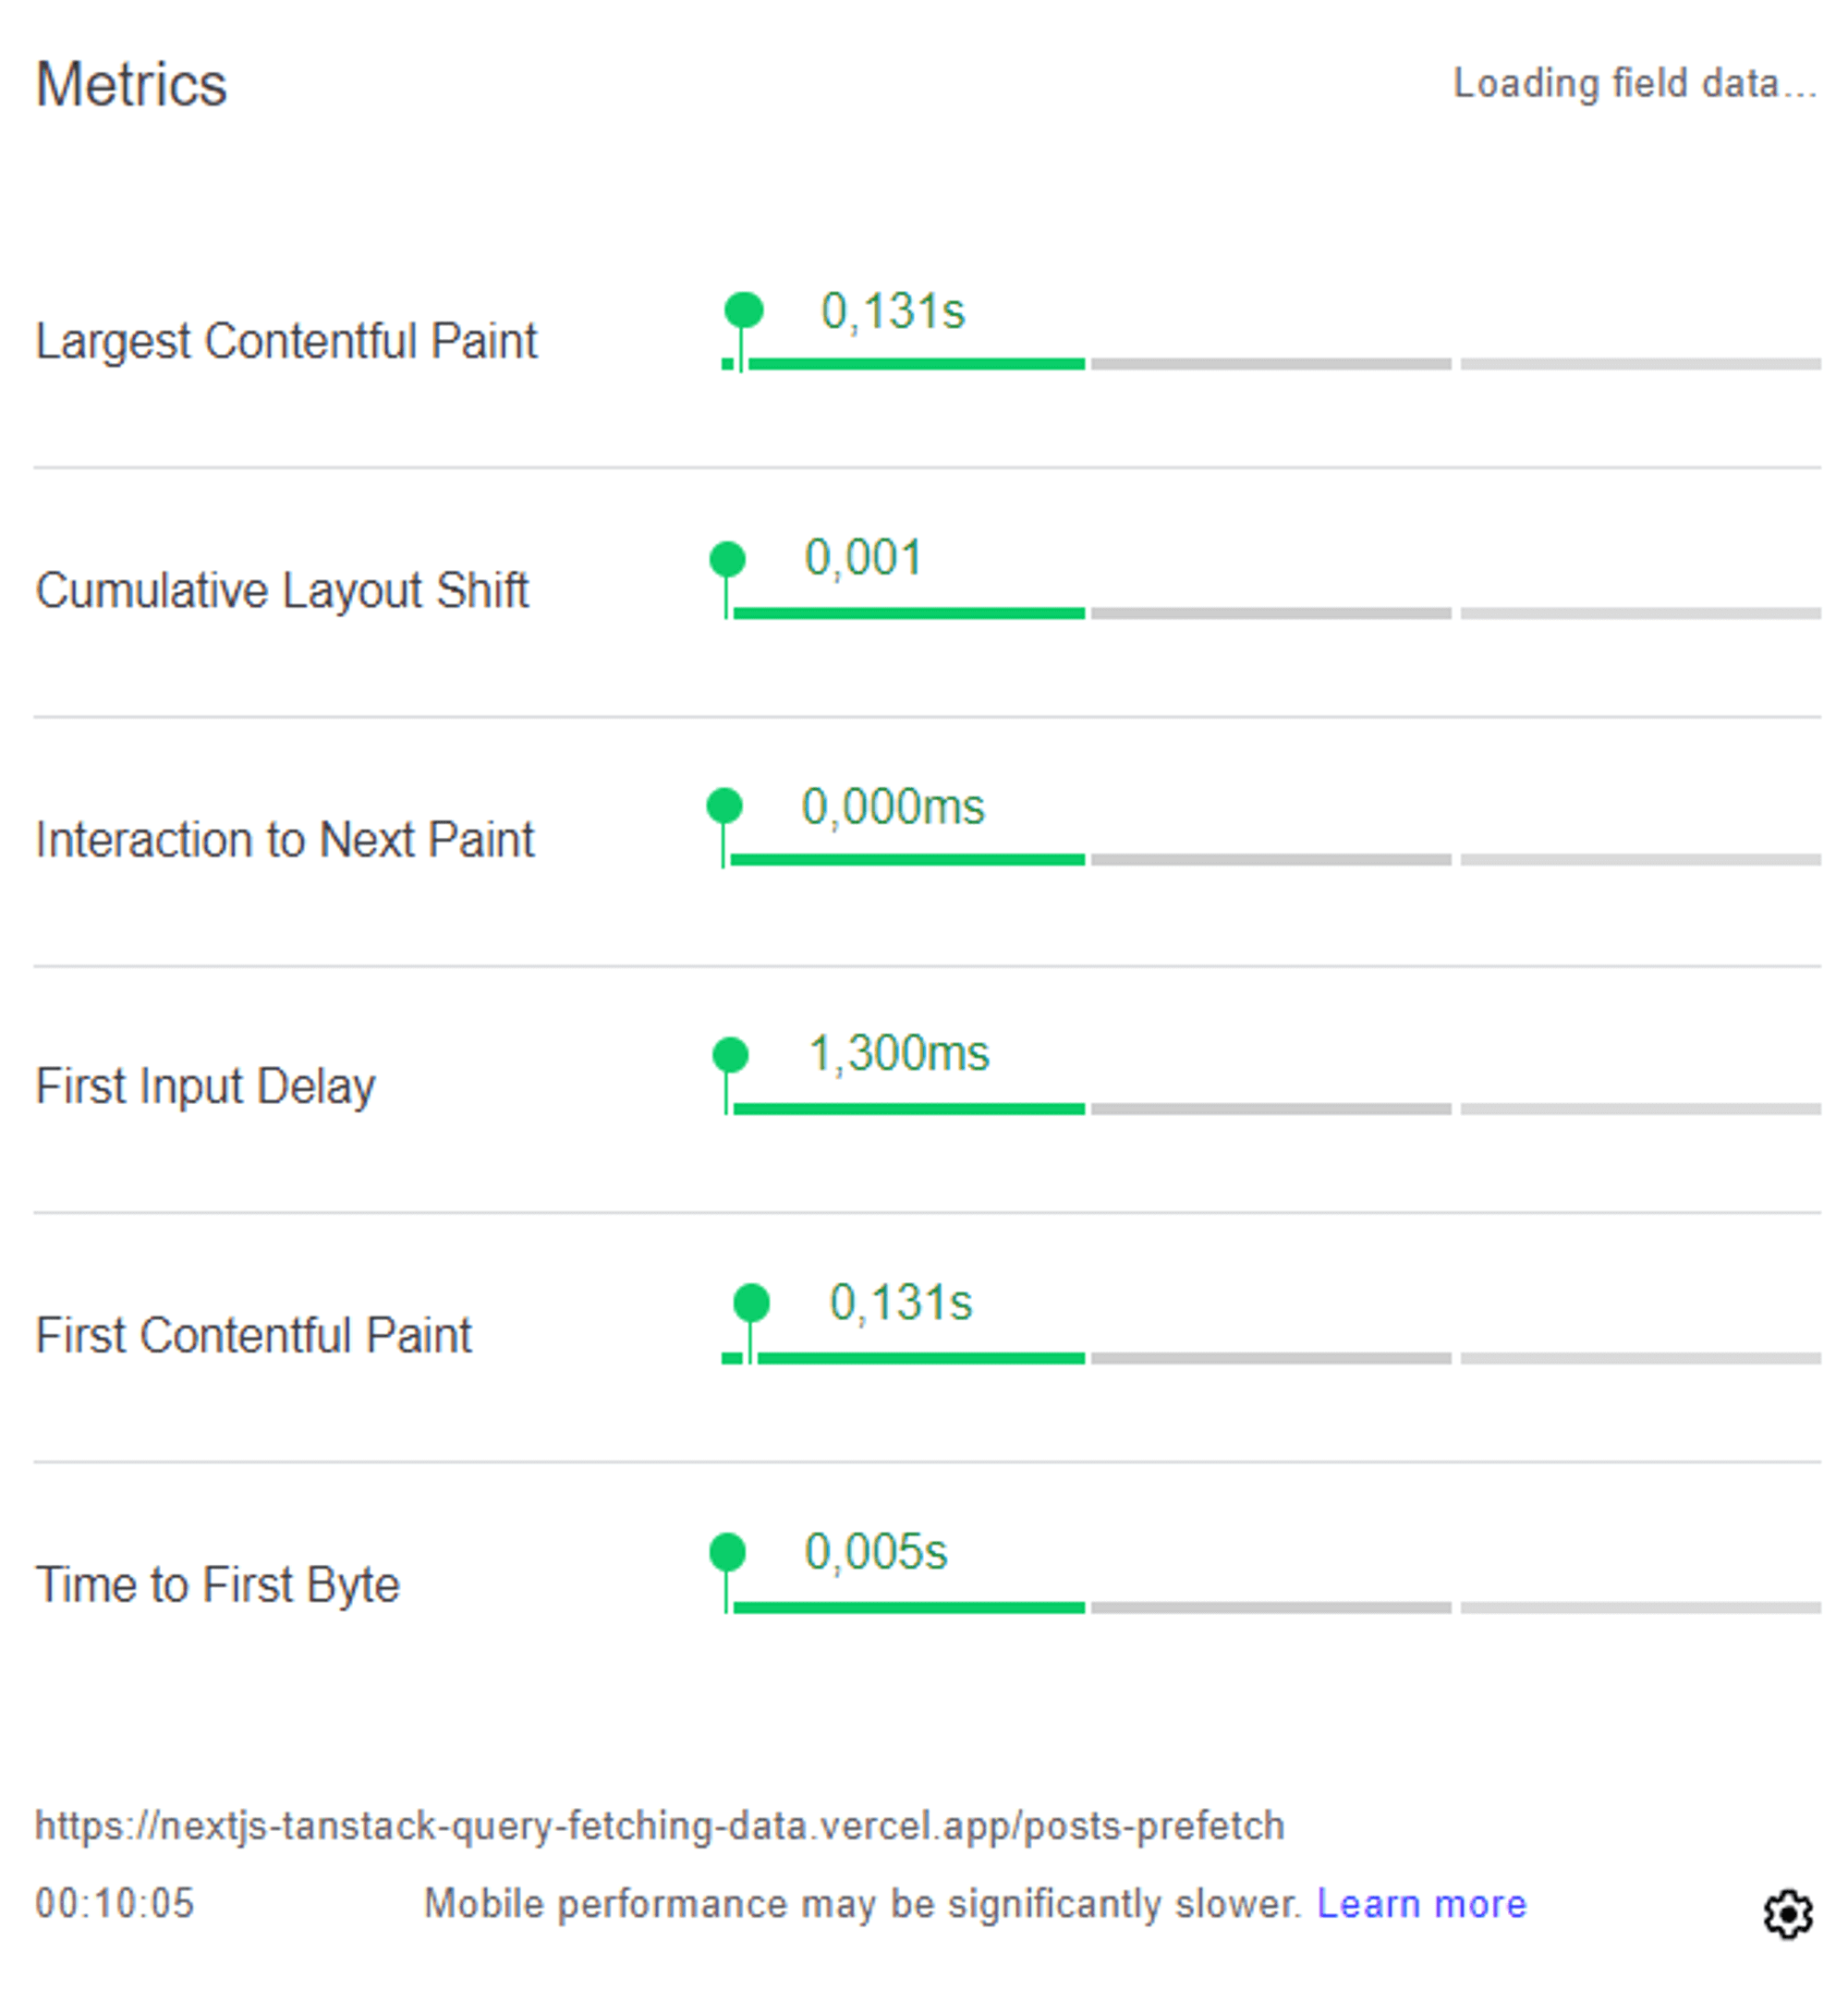The image size is (1848, 1989).
Task: Open the Learn more link
Action: pyautogui.click(x=1421, y=1904)
